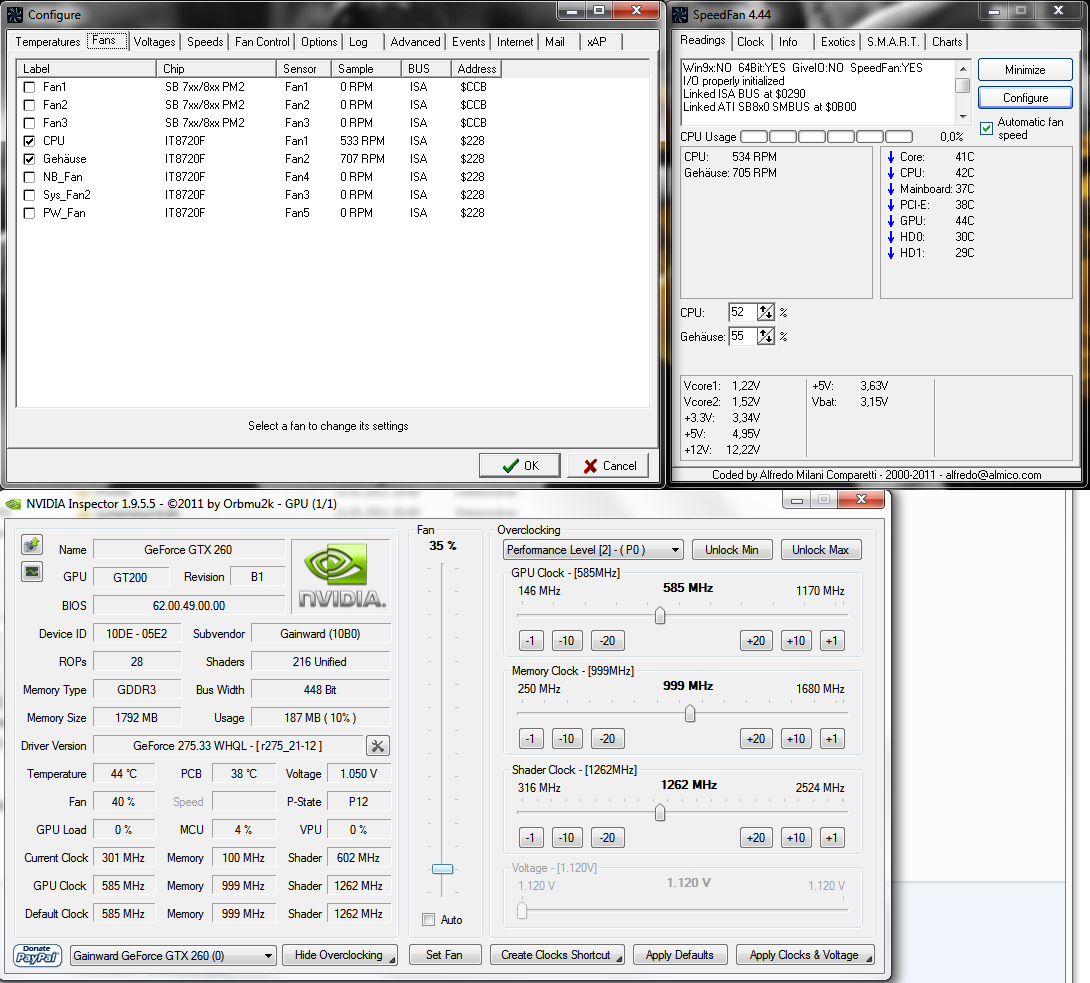Screen dimensions: 1090x983
Task: Click the Gehäuse speed percentage input field
Action: click(x=742, y=336)
